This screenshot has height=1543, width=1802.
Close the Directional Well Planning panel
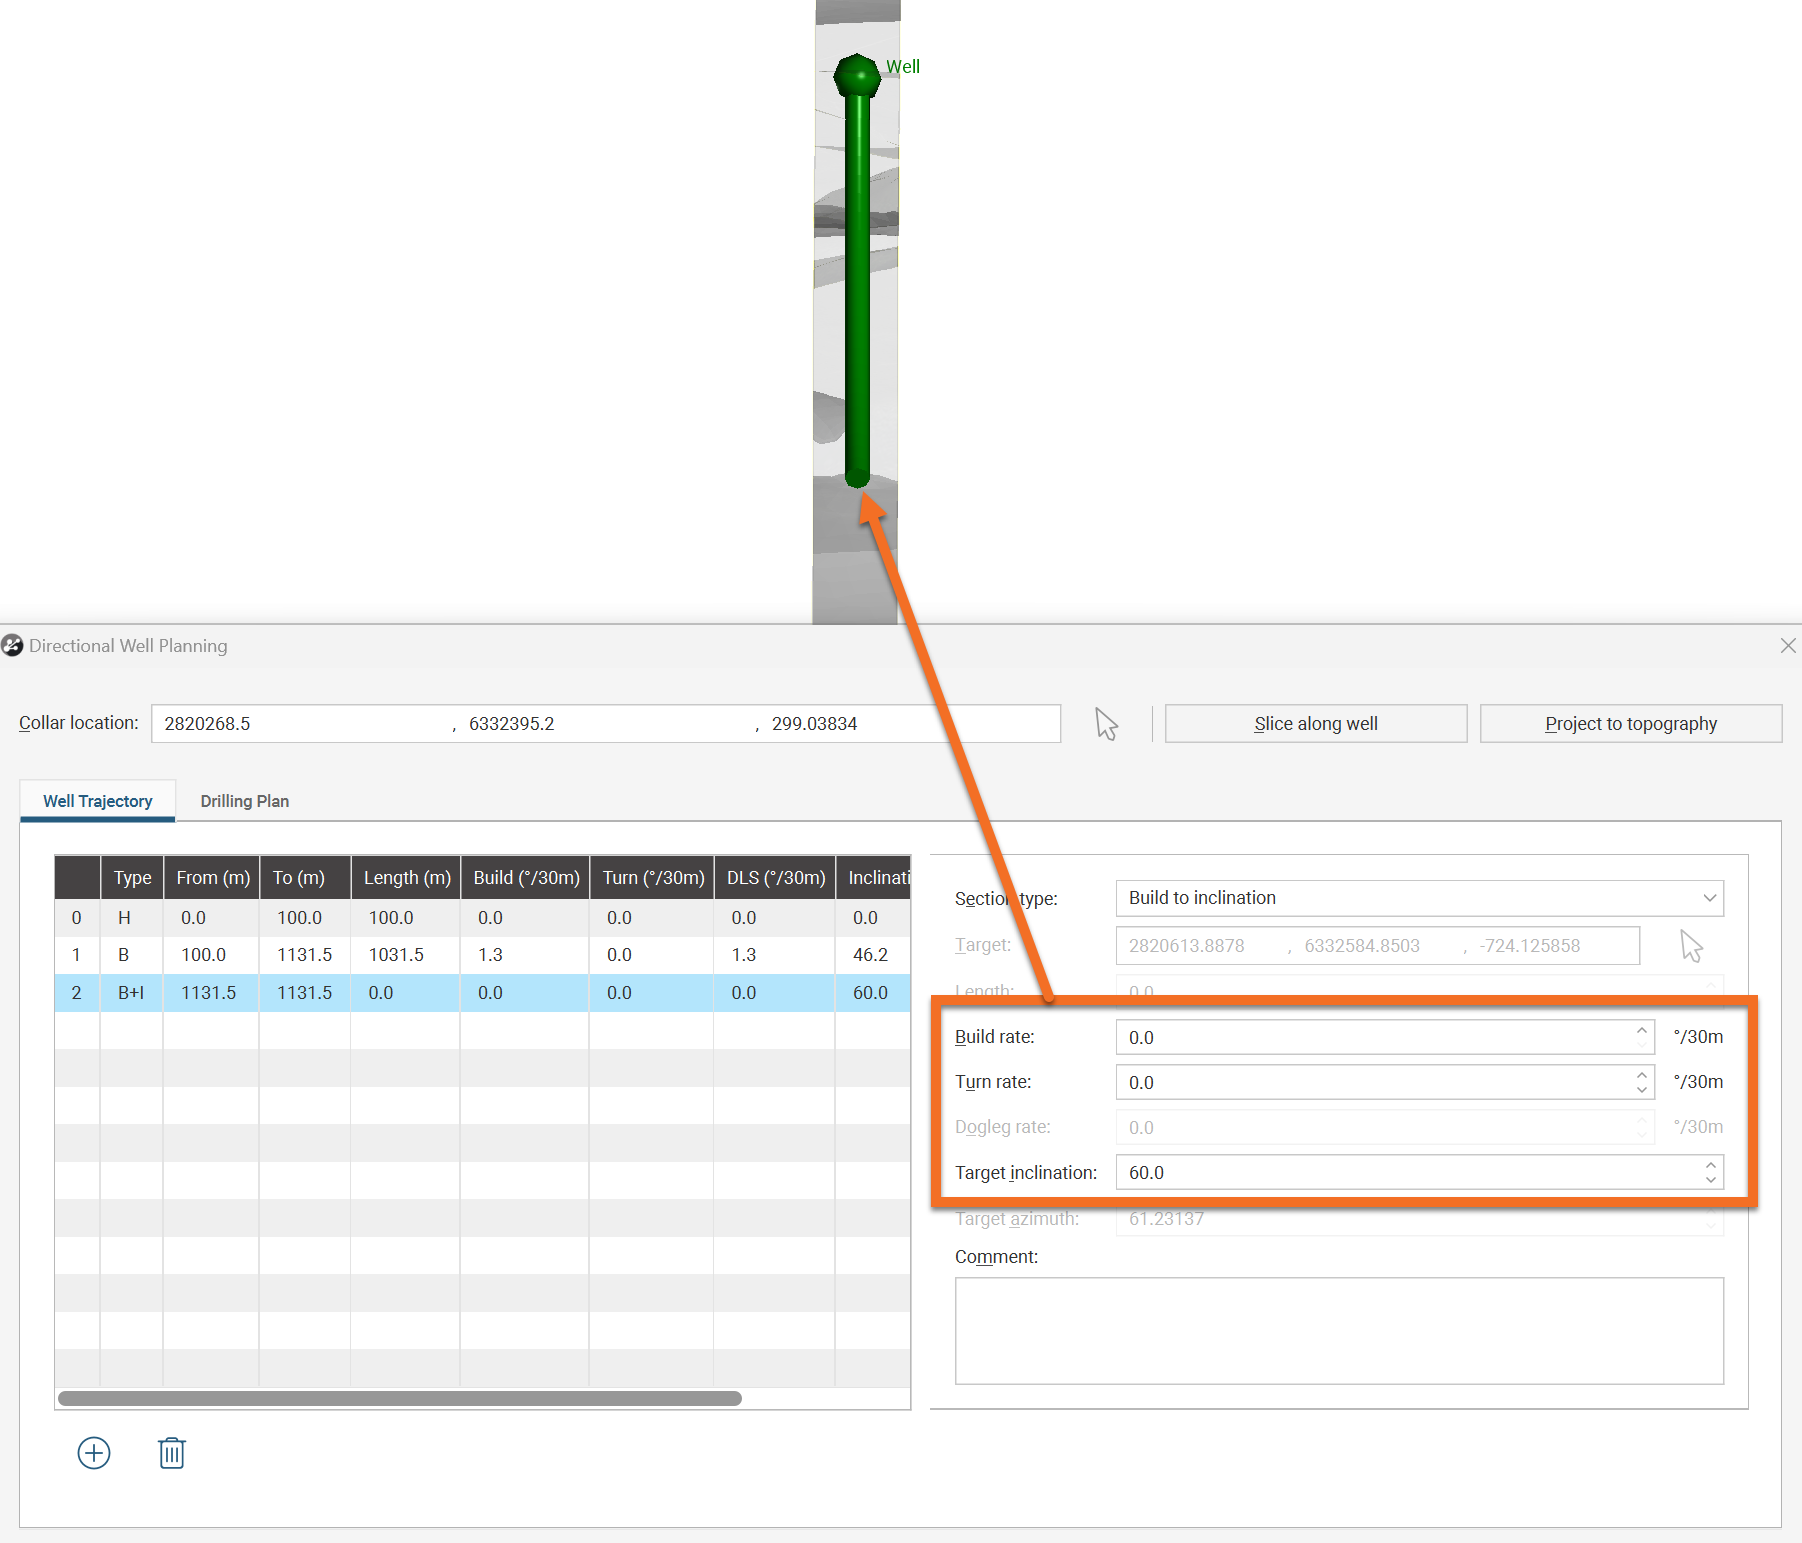click(1788, 646)
